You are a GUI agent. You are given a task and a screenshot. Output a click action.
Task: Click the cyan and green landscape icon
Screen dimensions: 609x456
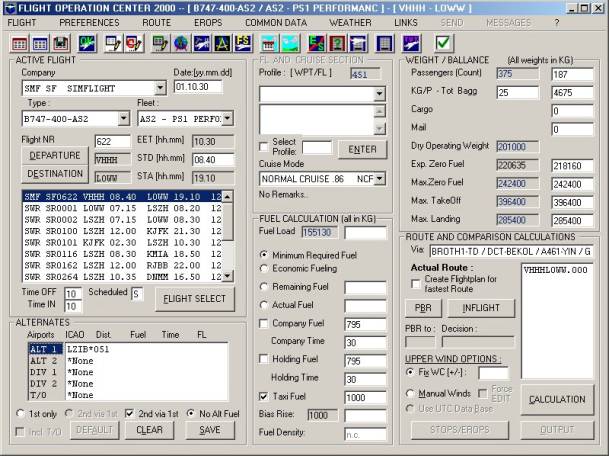coord(291,44)
